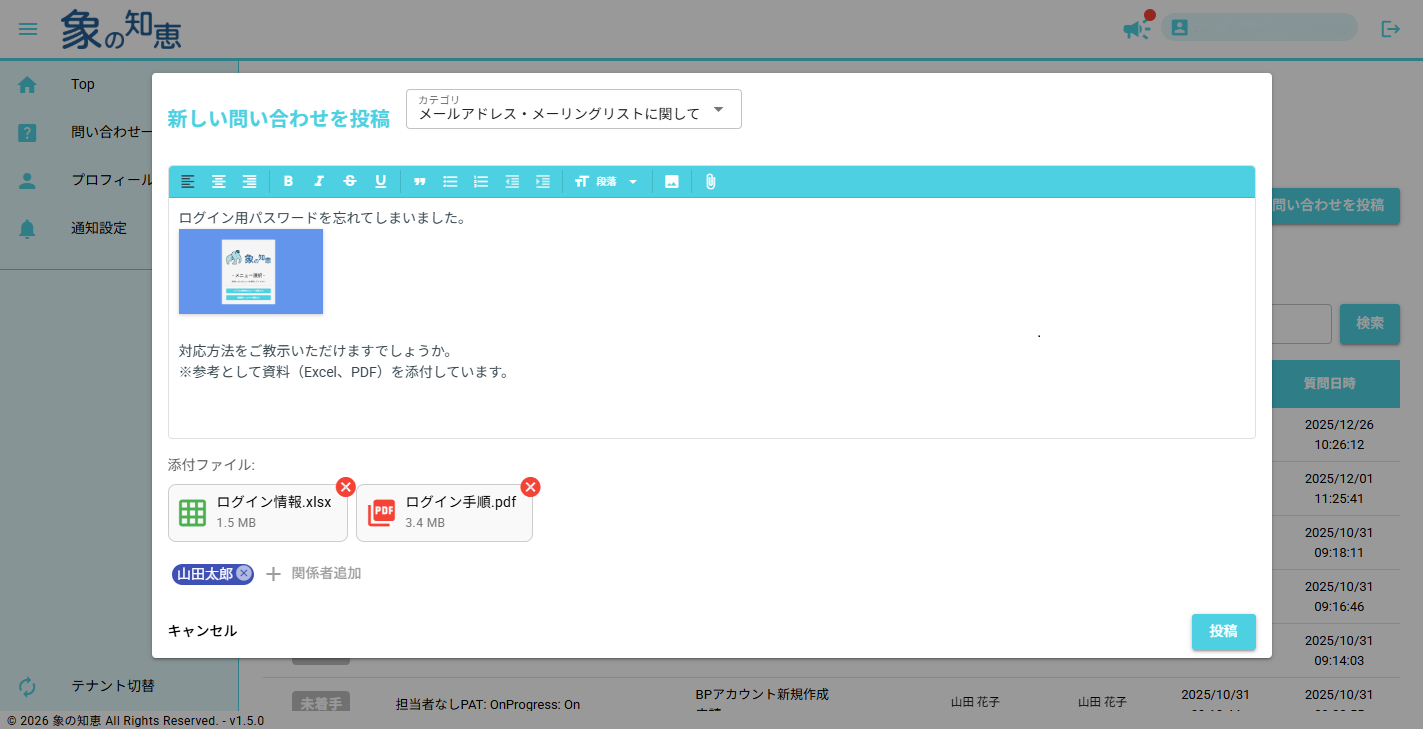Click the insert image icon
Screen dimensions: 1423x729
pos(672,181)
